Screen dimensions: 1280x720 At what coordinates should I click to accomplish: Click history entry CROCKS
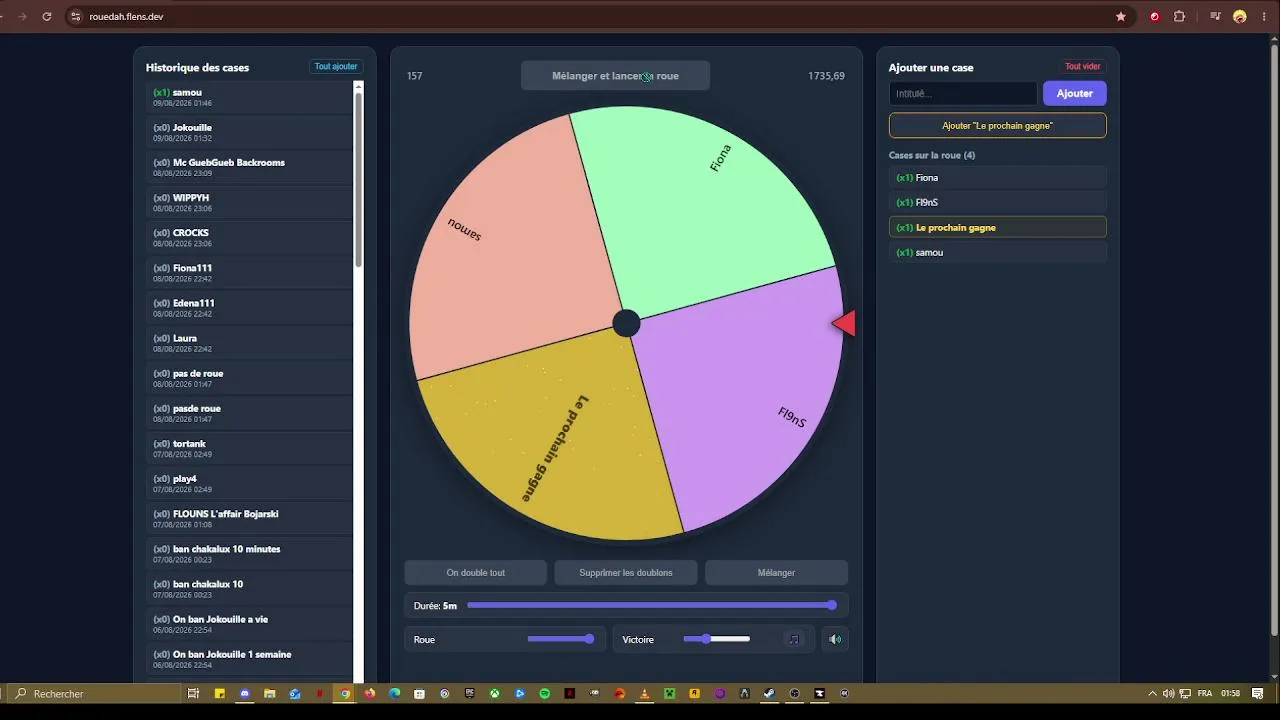(250, 237)
